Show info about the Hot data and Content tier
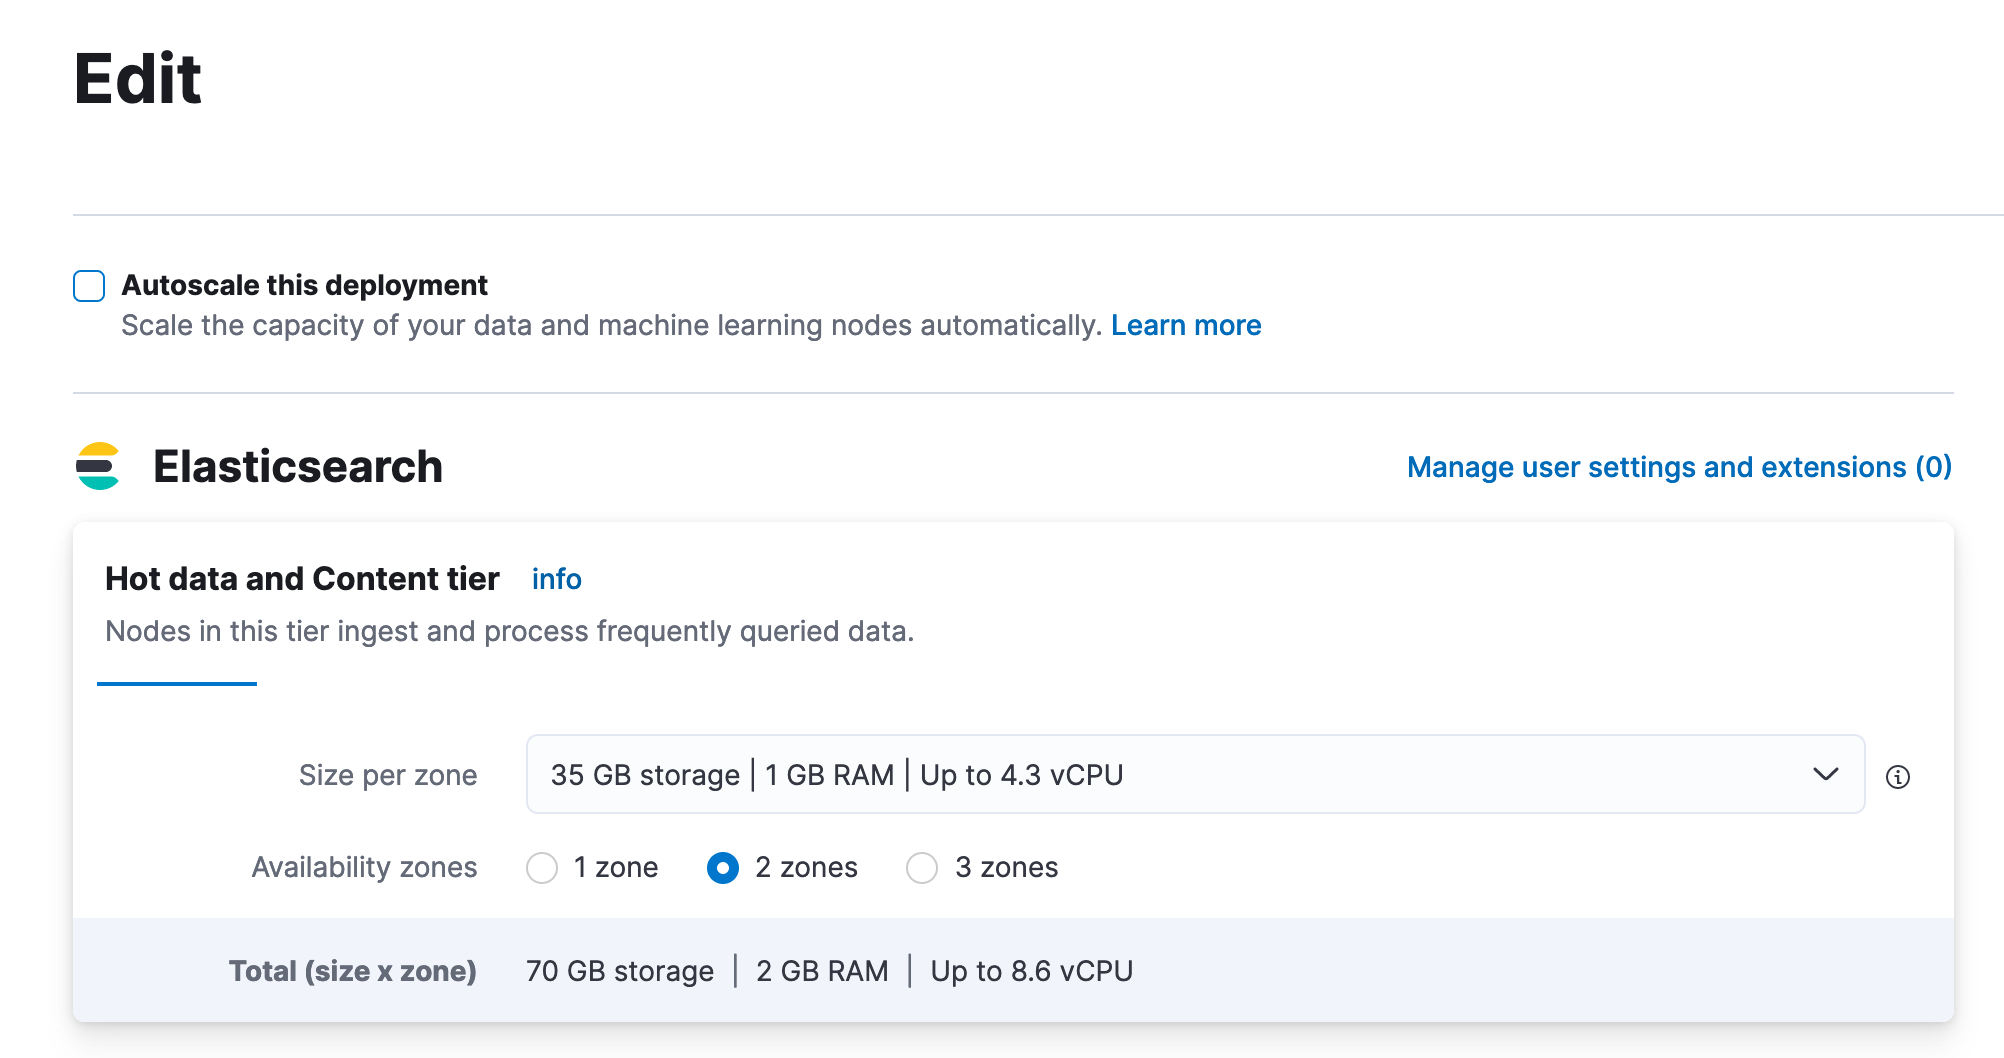This screenshot has height=1058, width=2004. tap(556, 579)
